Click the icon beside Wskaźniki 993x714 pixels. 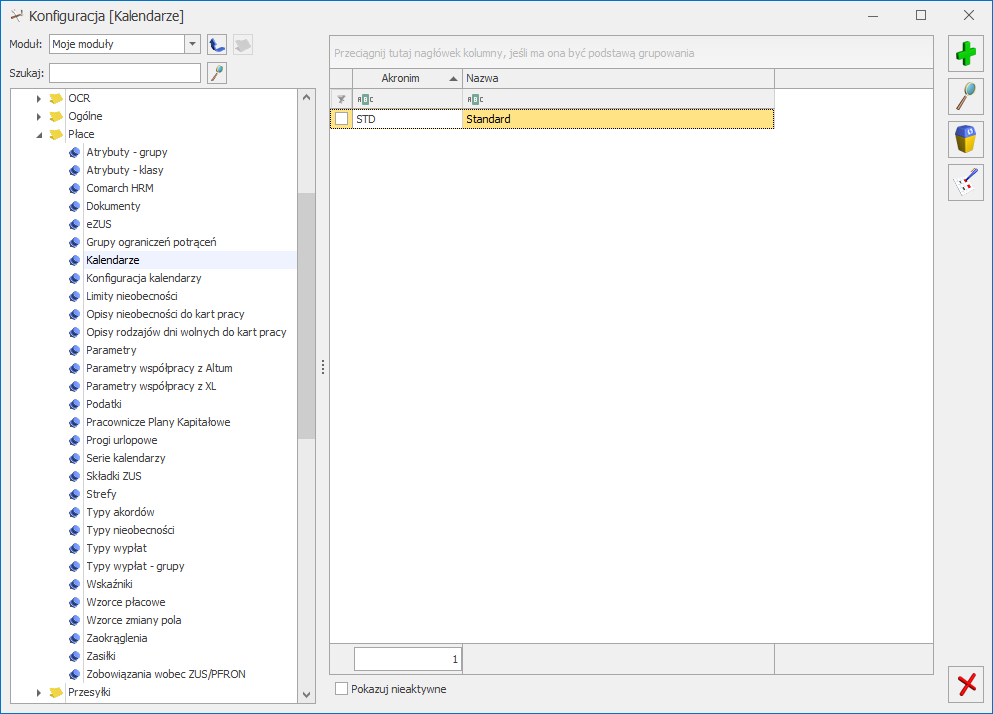(75, 584)
